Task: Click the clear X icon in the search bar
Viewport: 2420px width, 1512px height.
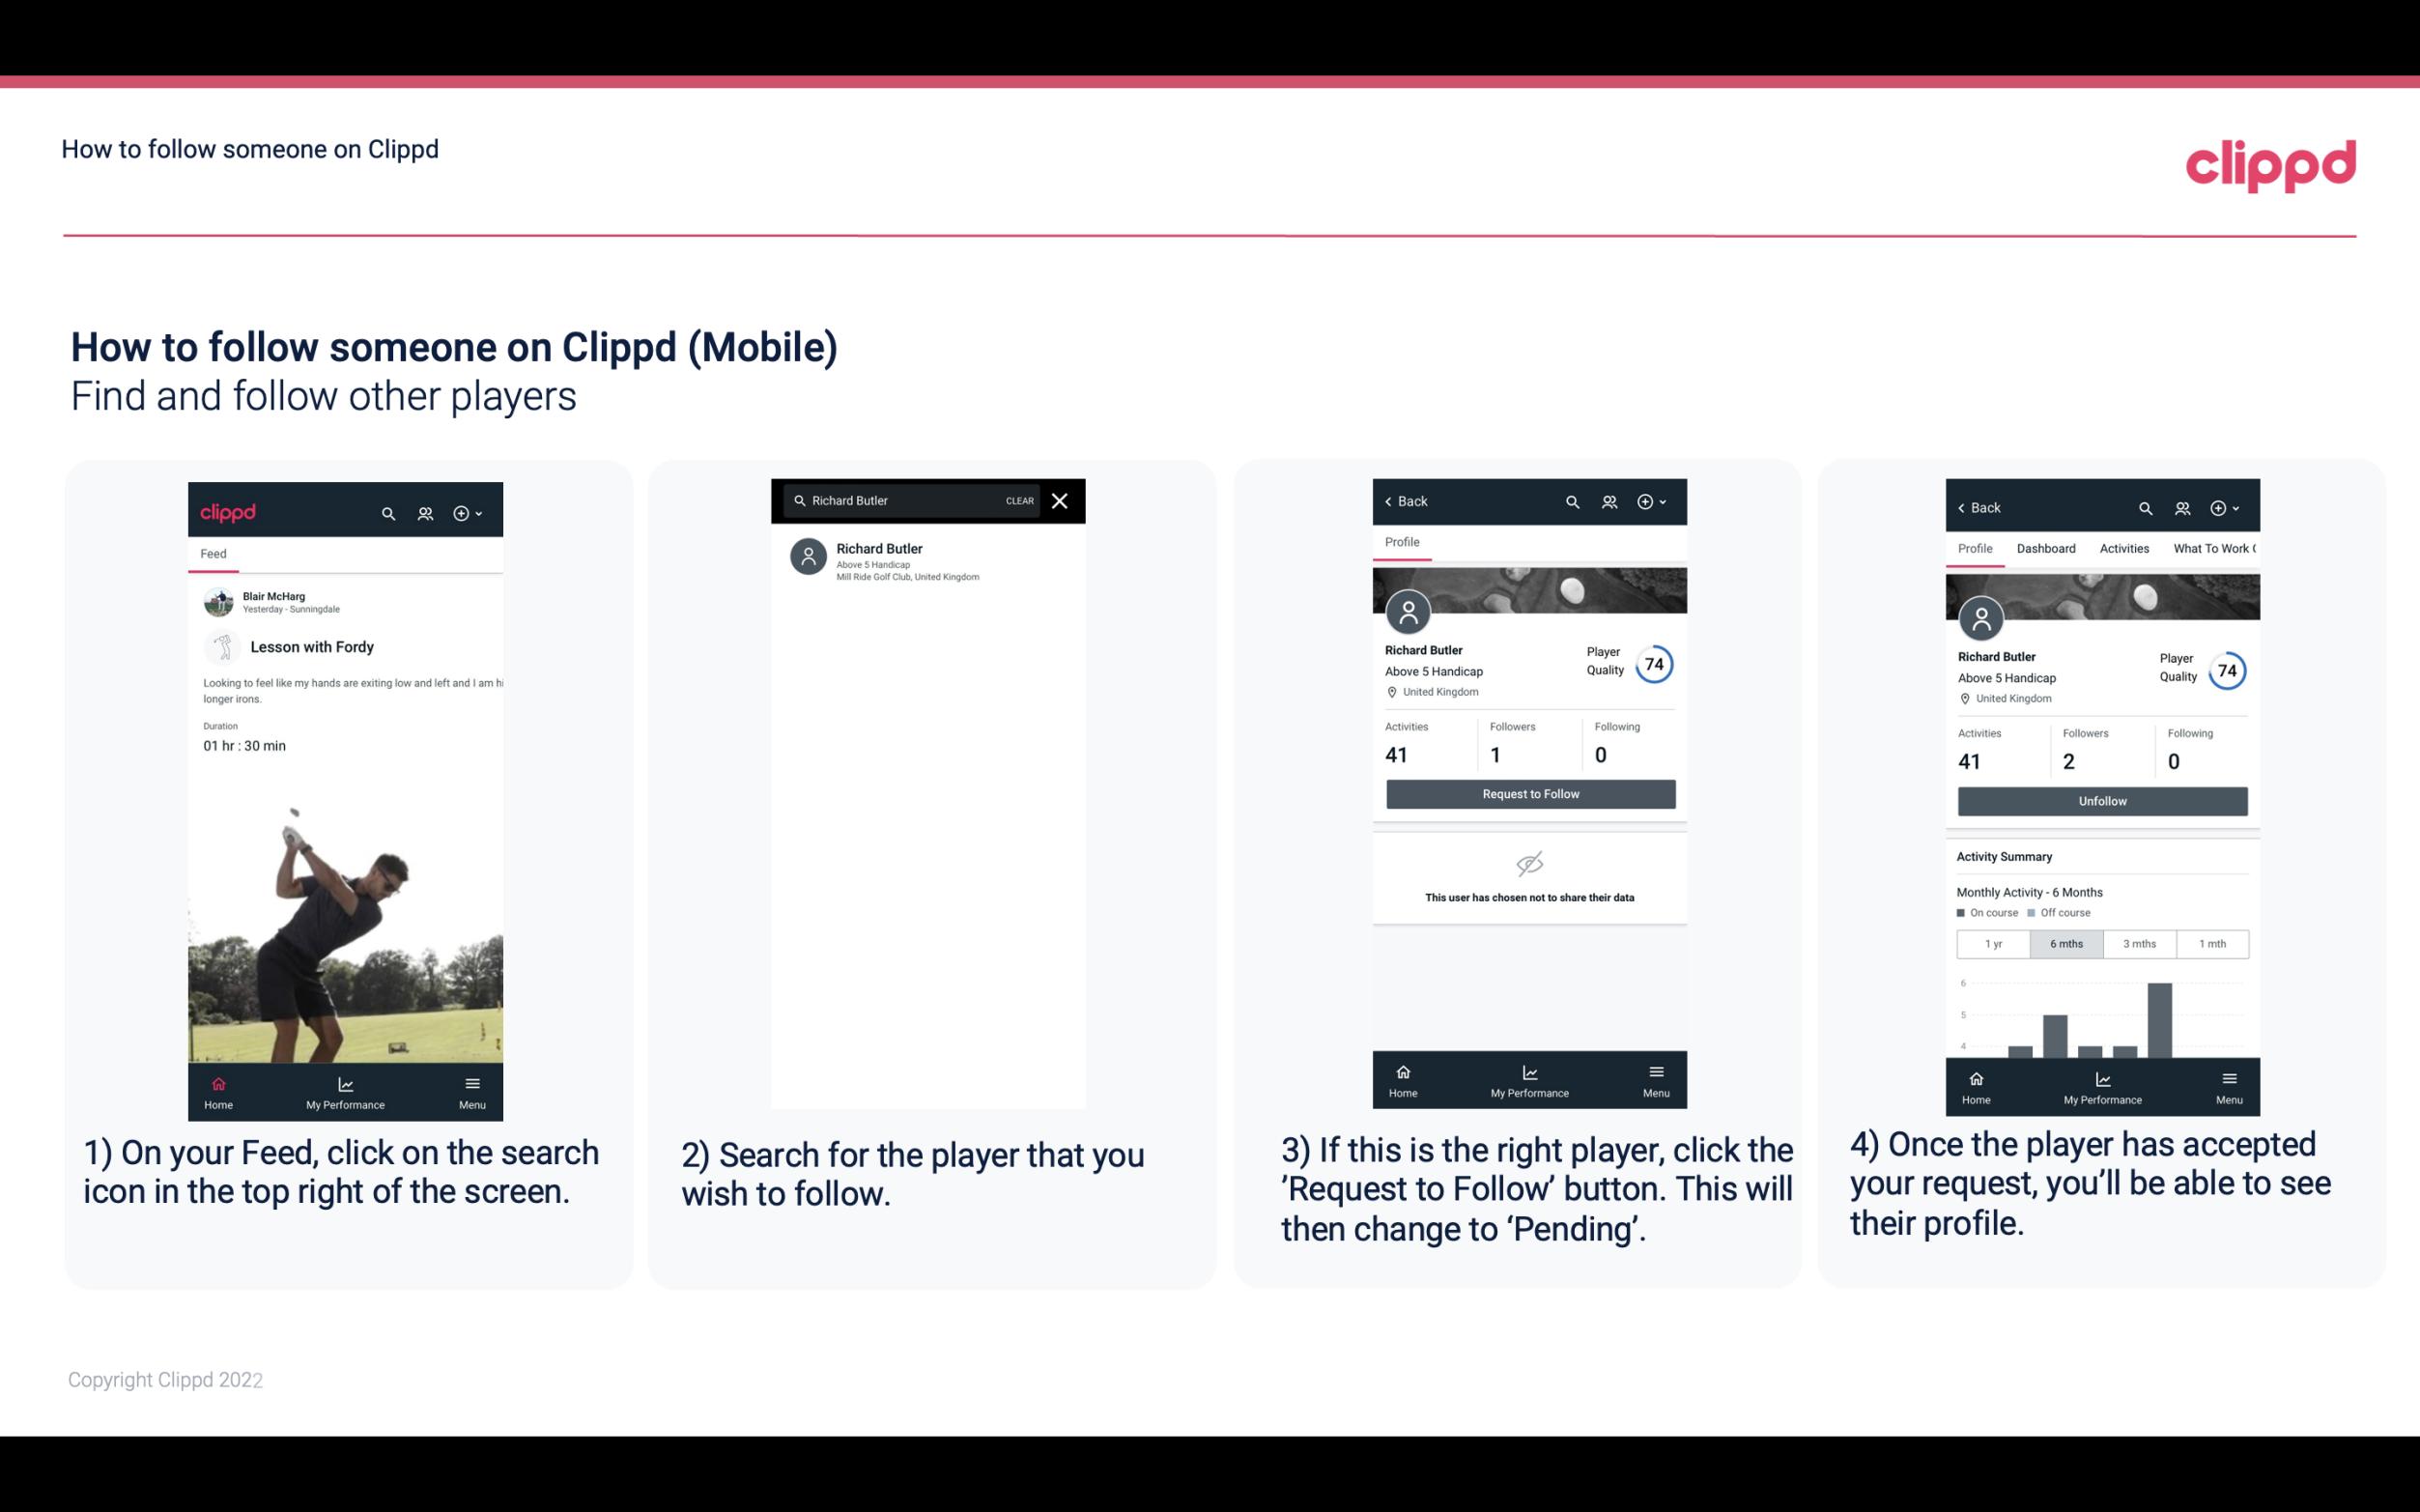Action: click(1062, 499)
